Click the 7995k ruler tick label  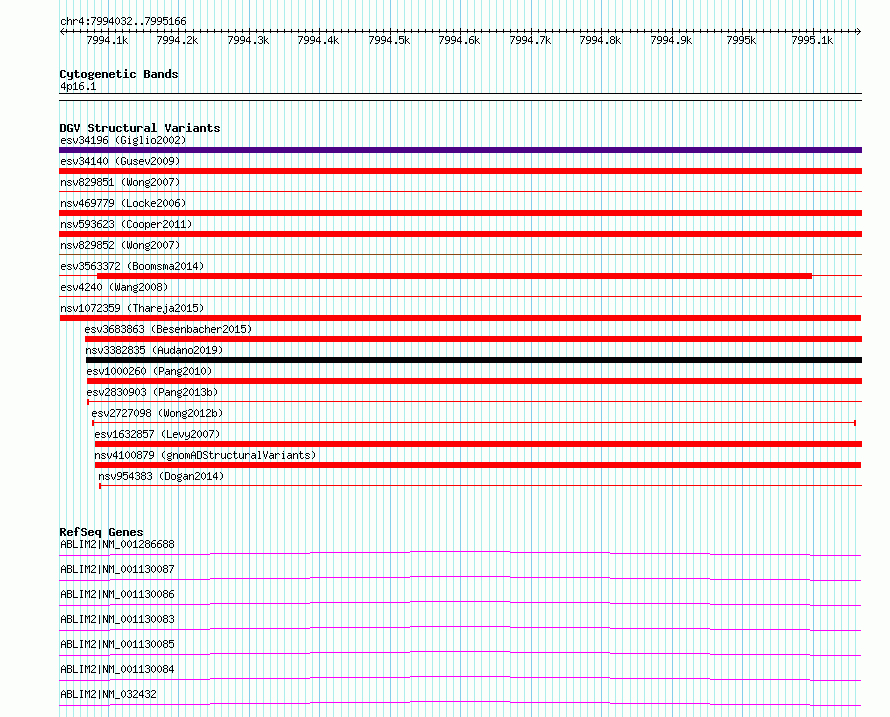tap(741, 40)
